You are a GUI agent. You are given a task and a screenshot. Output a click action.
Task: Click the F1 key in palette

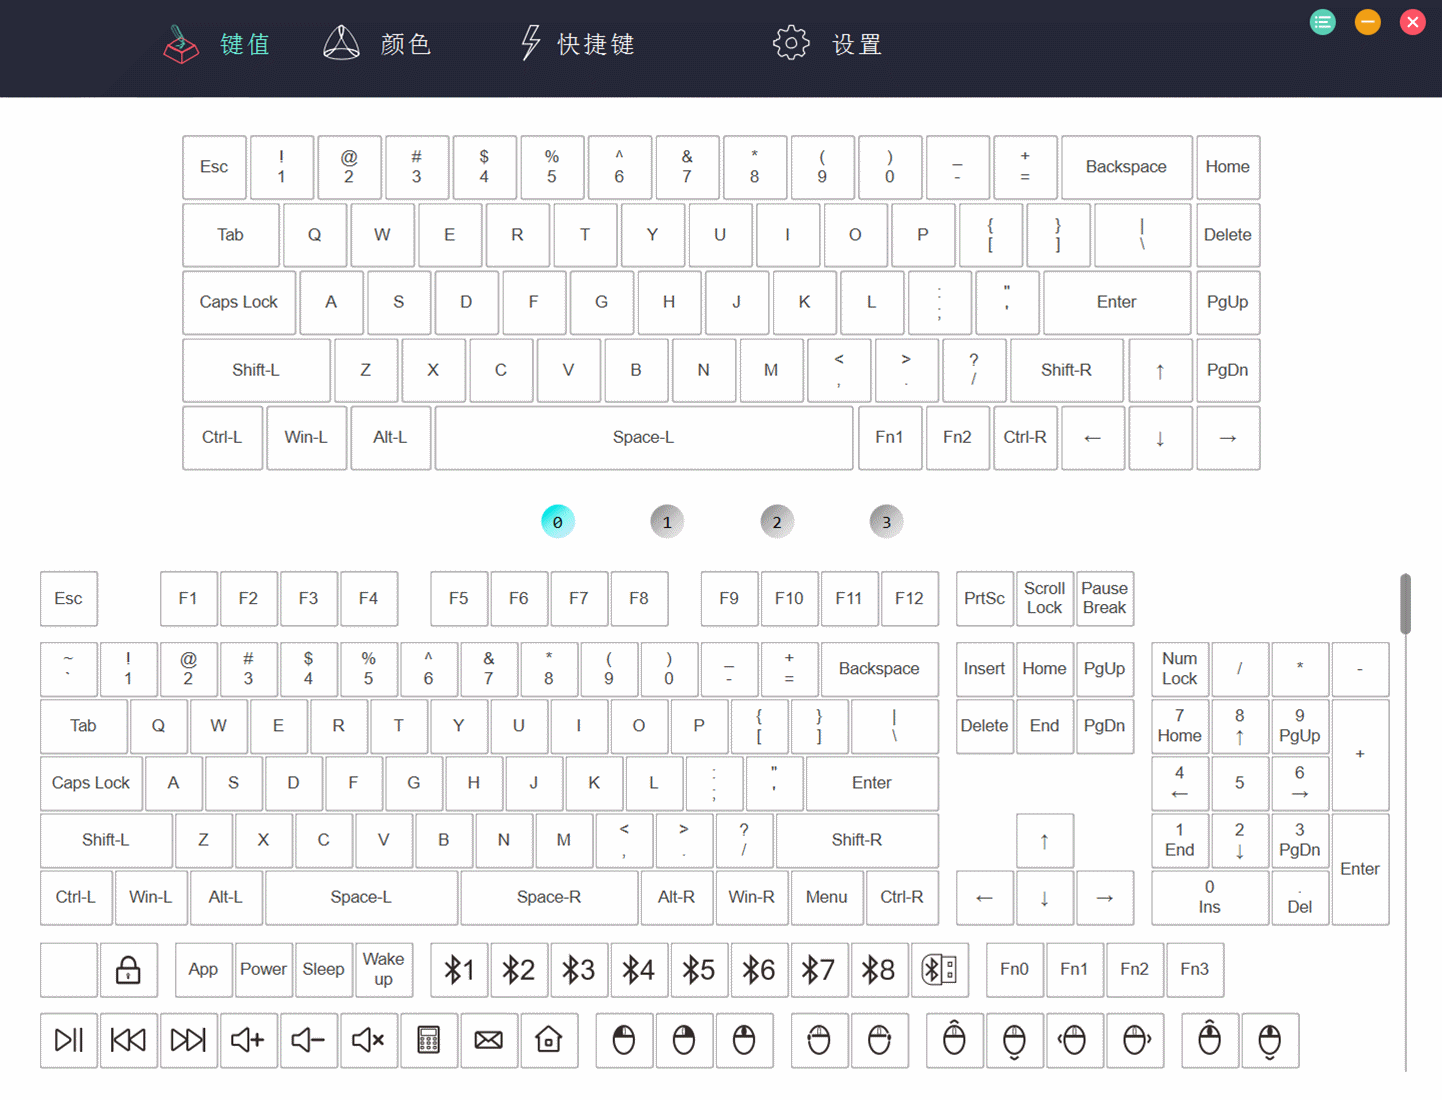coord(188,598)
